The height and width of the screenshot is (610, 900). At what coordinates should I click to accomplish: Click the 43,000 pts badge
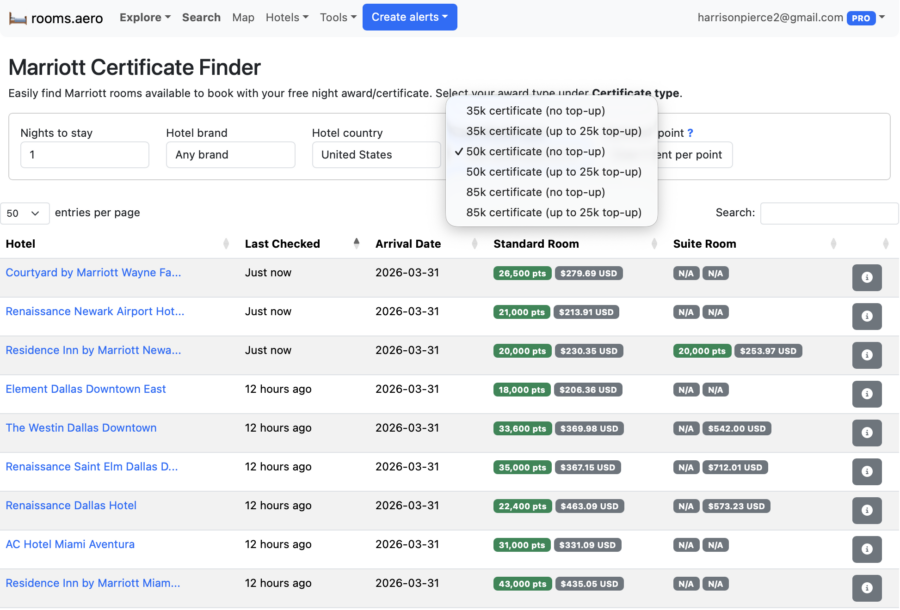coord(522,584)
